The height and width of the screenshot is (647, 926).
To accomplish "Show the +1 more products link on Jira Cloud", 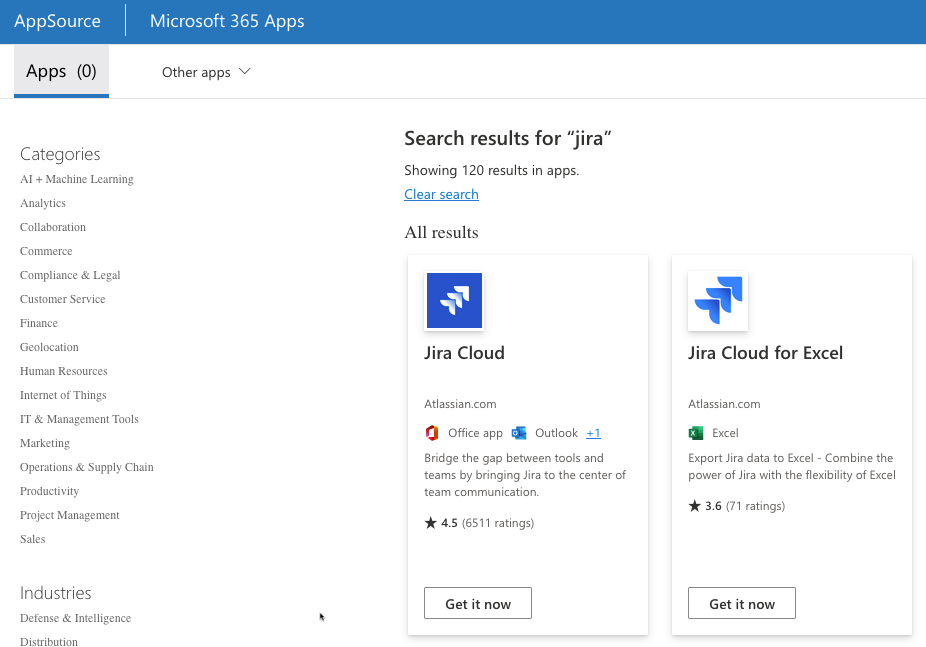I will pos(593,433).
